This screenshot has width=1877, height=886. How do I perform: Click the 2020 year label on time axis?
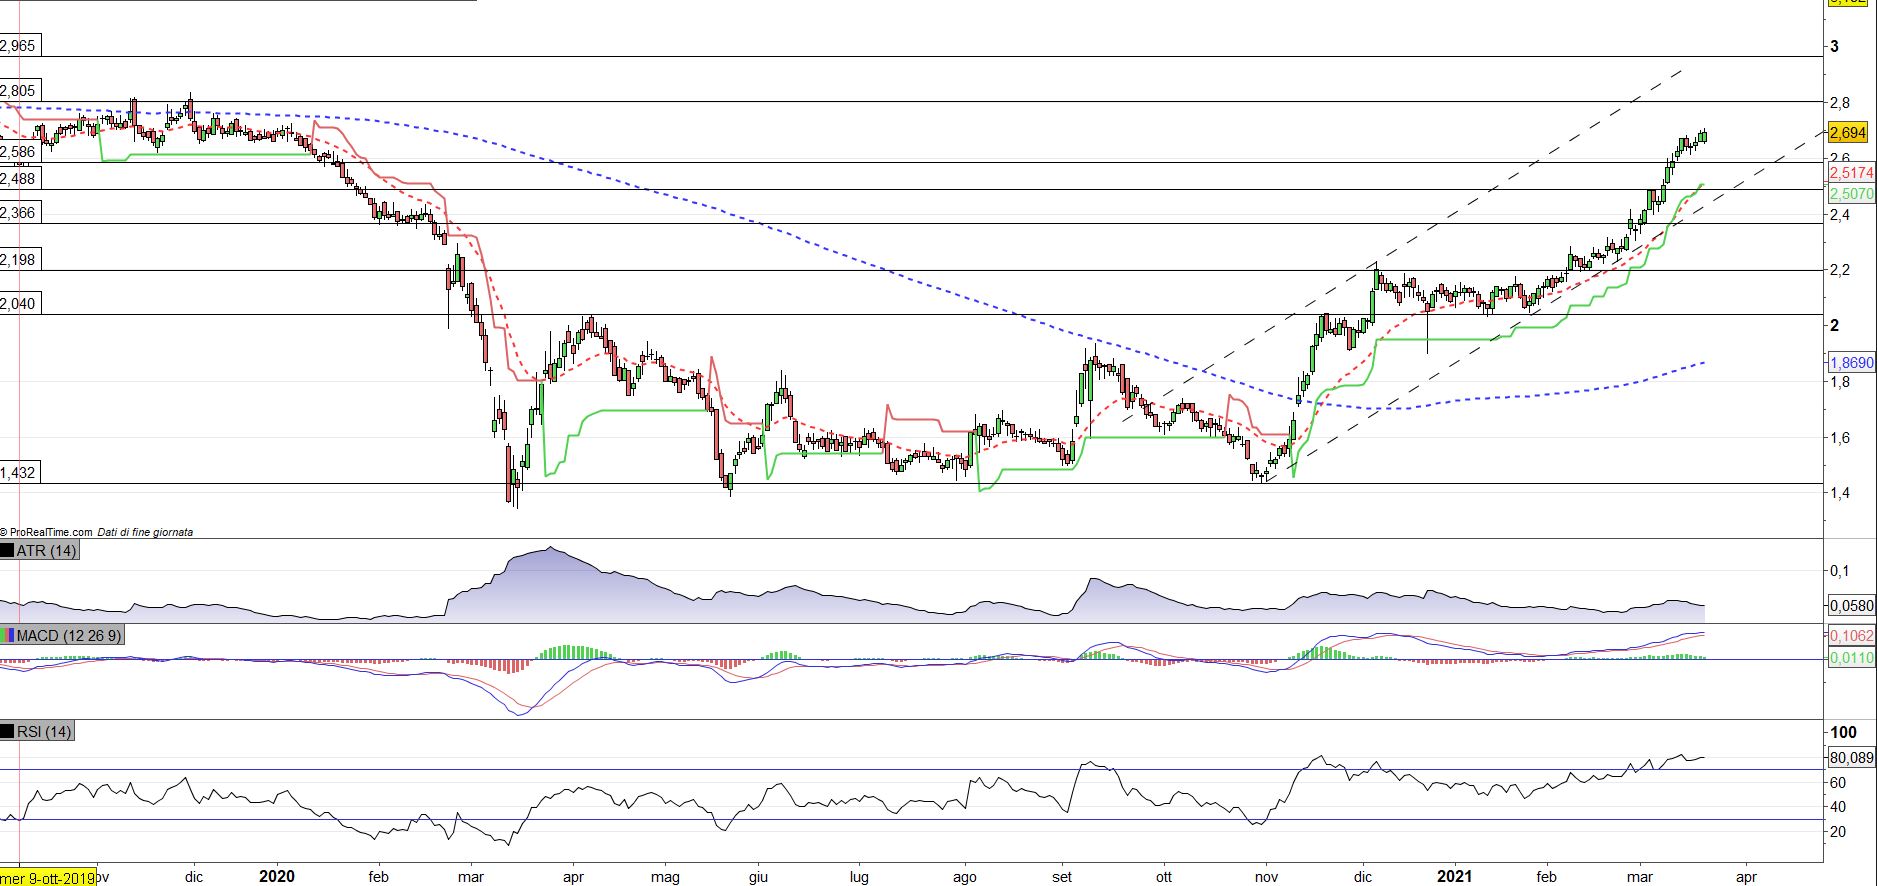277,877
